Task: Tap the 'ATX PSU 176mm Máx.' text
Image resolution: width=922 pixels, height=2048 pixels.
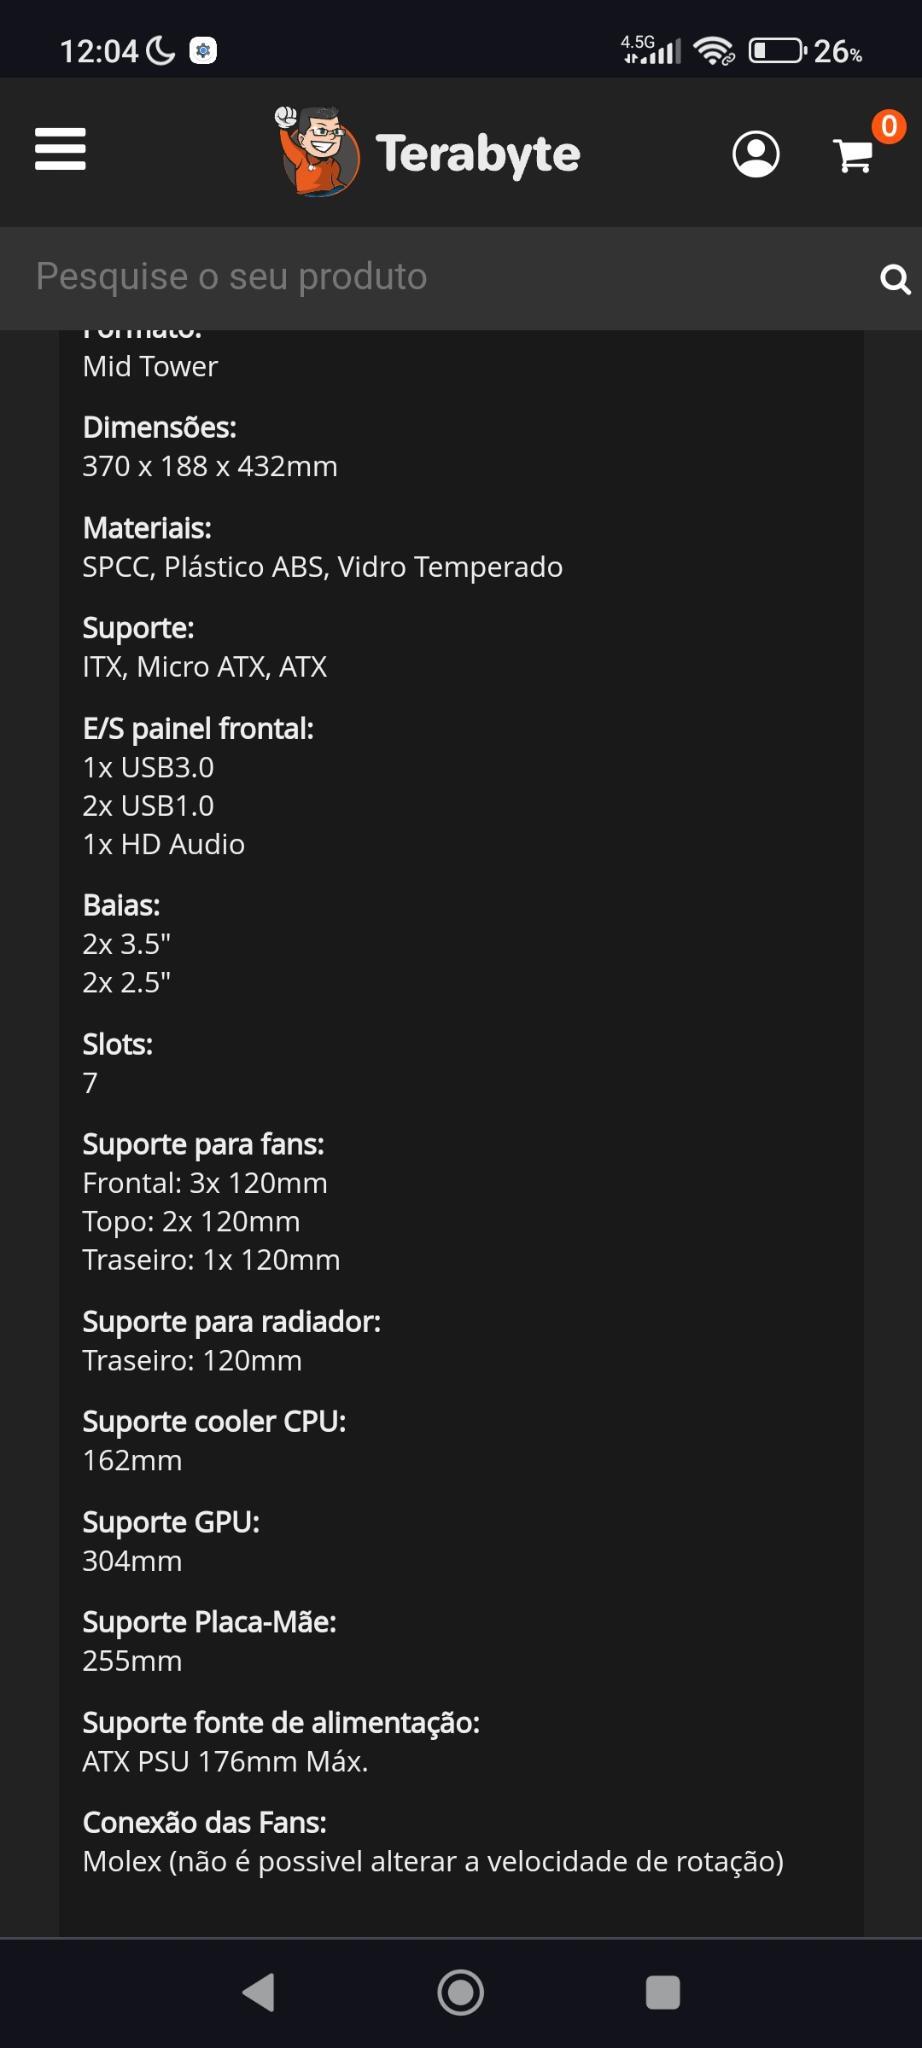Action: pyautogui.click(x=225, y=1761)
